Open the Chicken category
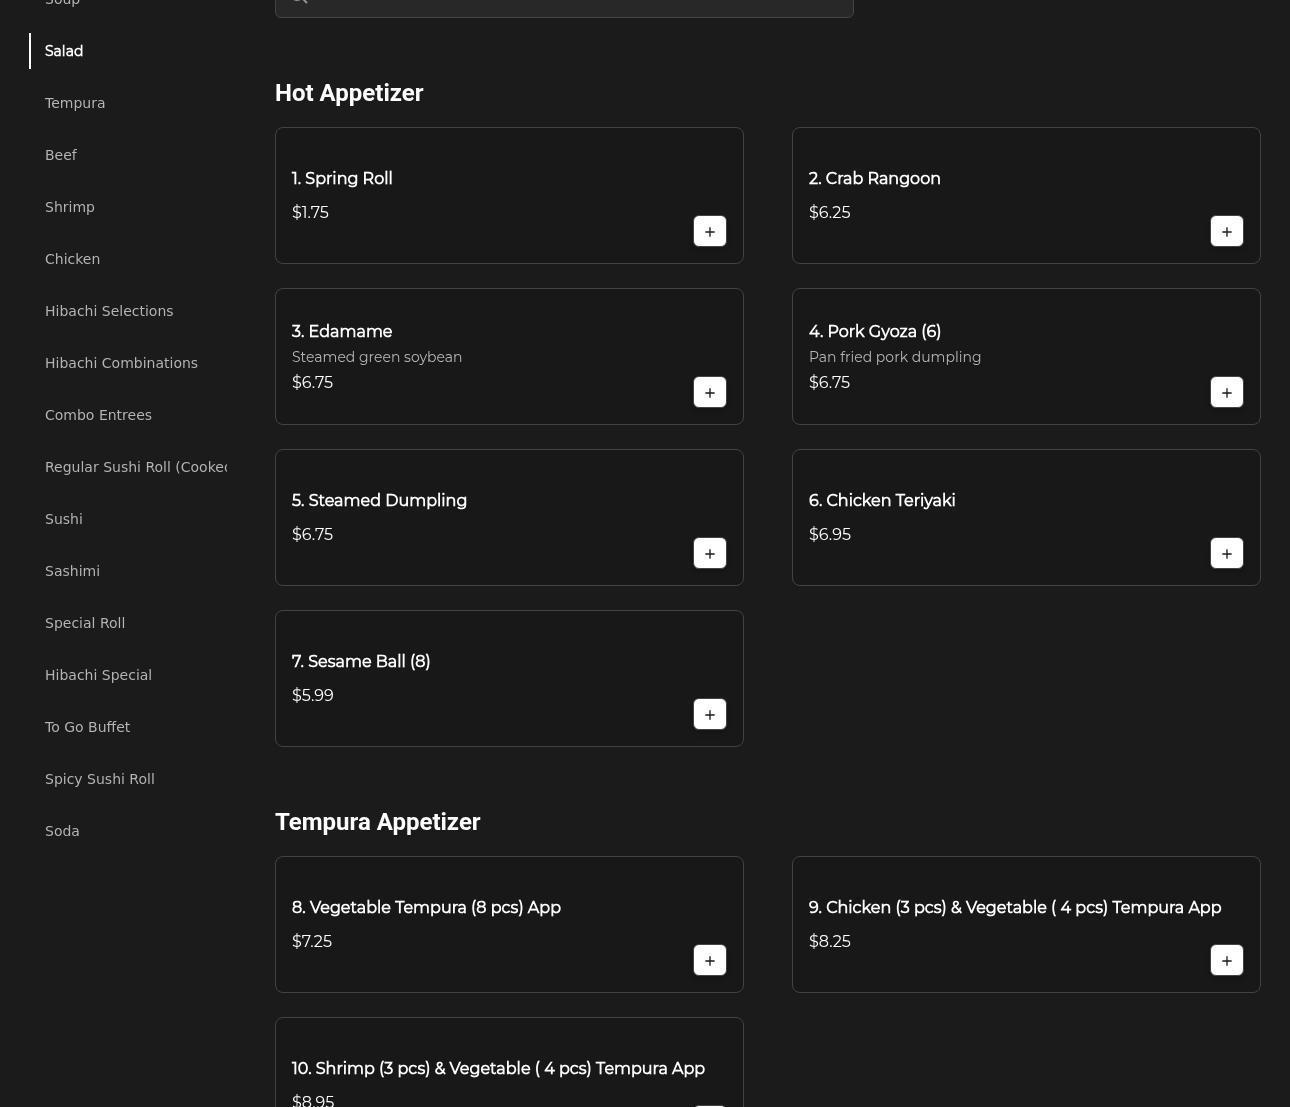This screenshot has width=1290, height=1107. pos(72,259)
